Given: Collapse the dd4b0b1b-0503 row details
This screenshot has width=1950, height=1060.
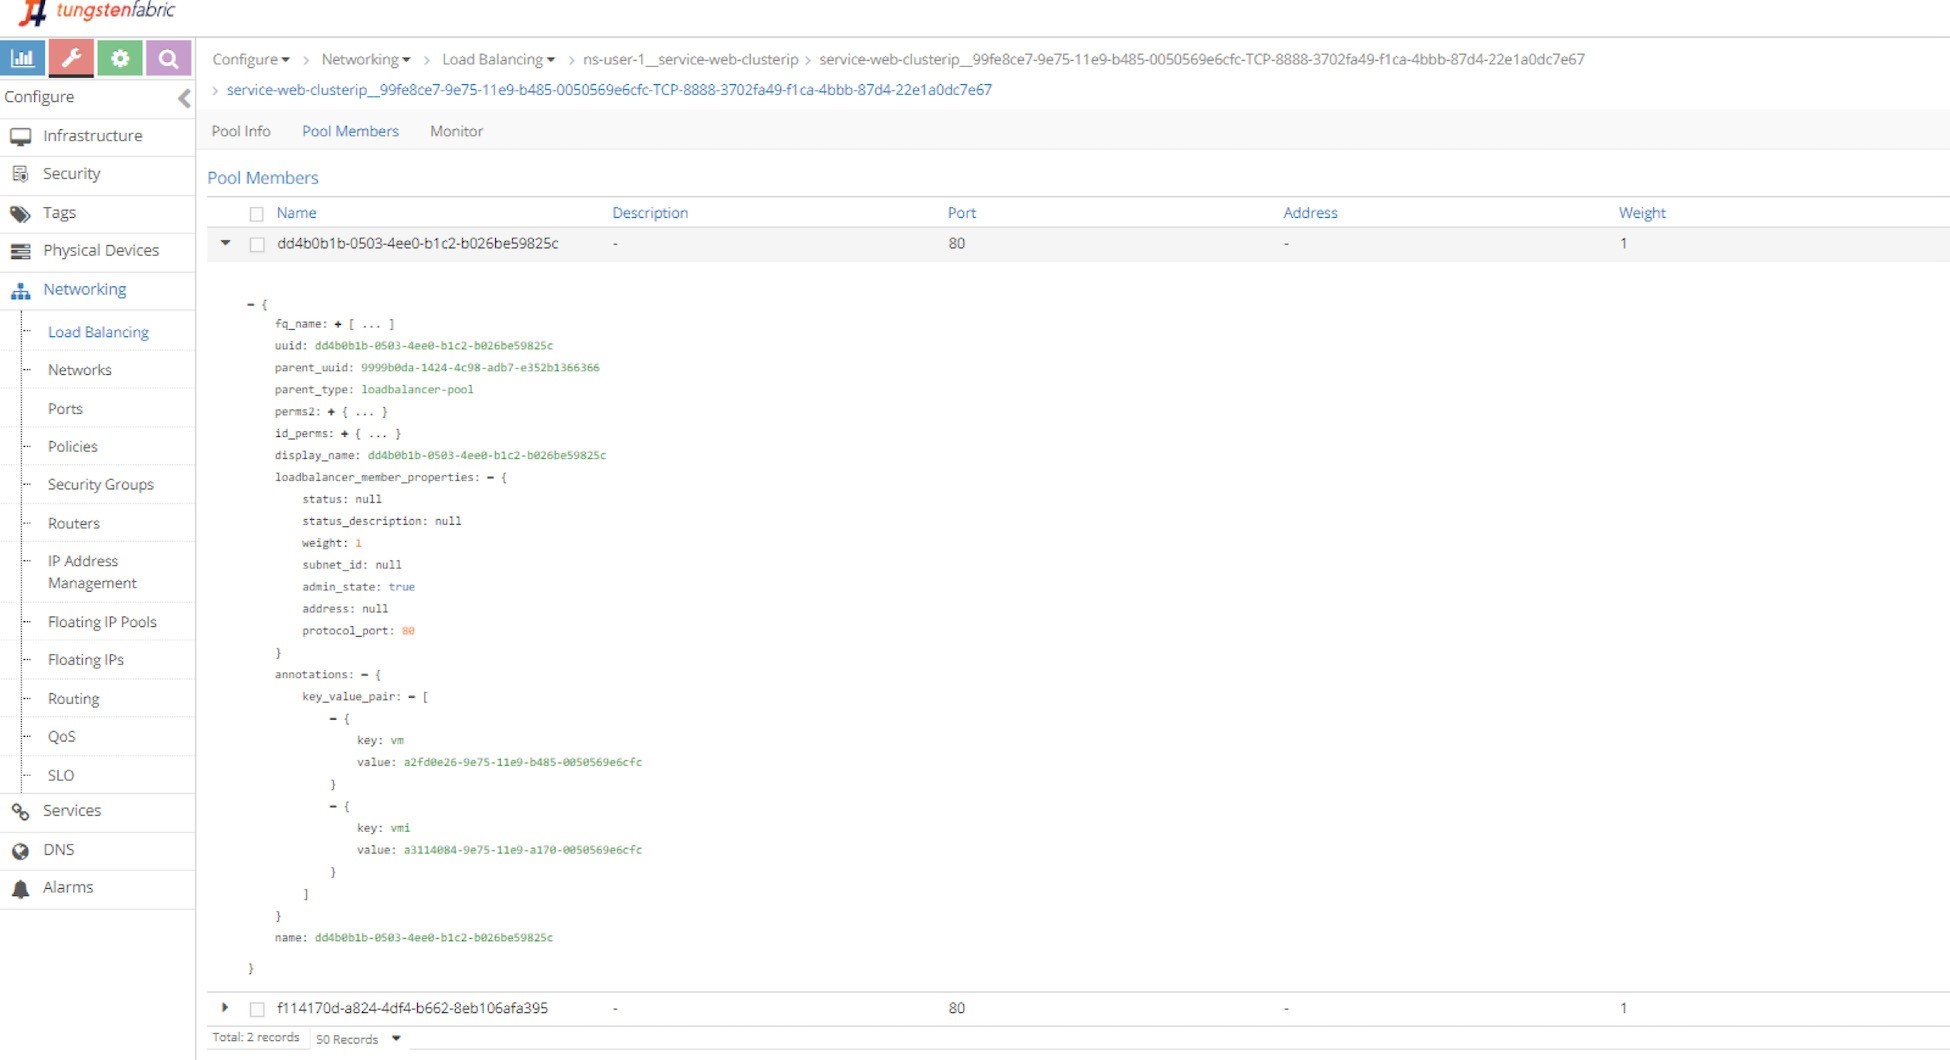Looking at the screenshot, I should click(225, 243).
